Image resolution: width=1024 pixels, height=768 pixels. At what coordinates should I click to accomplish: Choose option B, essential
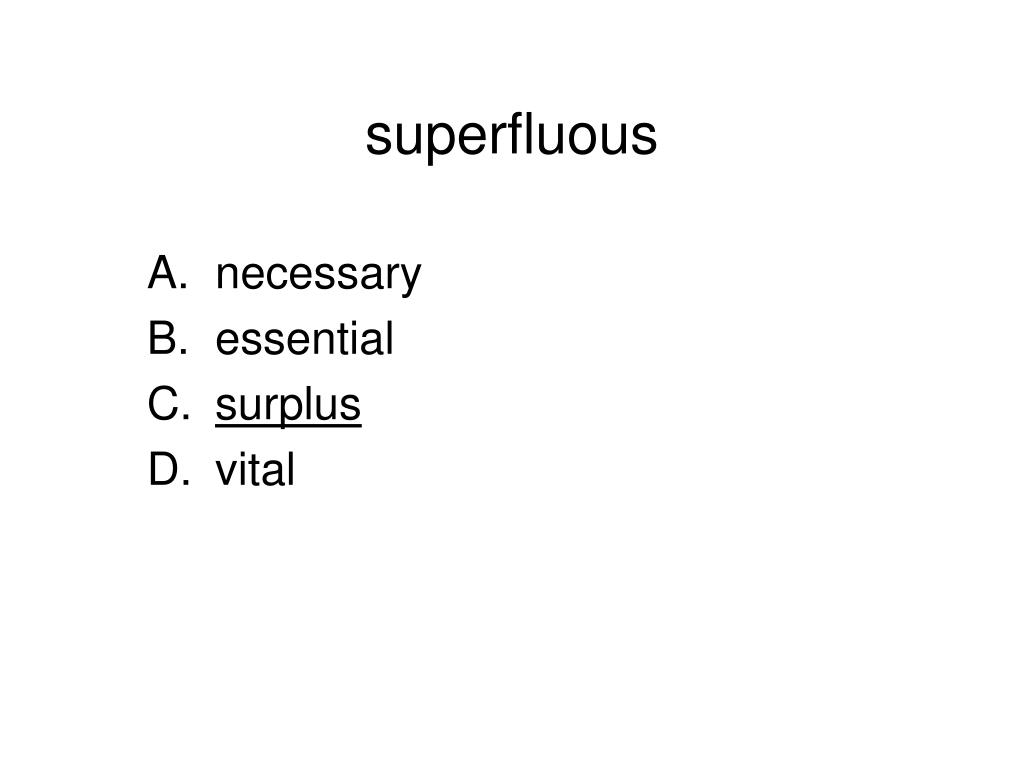click(x=271, y=338)
